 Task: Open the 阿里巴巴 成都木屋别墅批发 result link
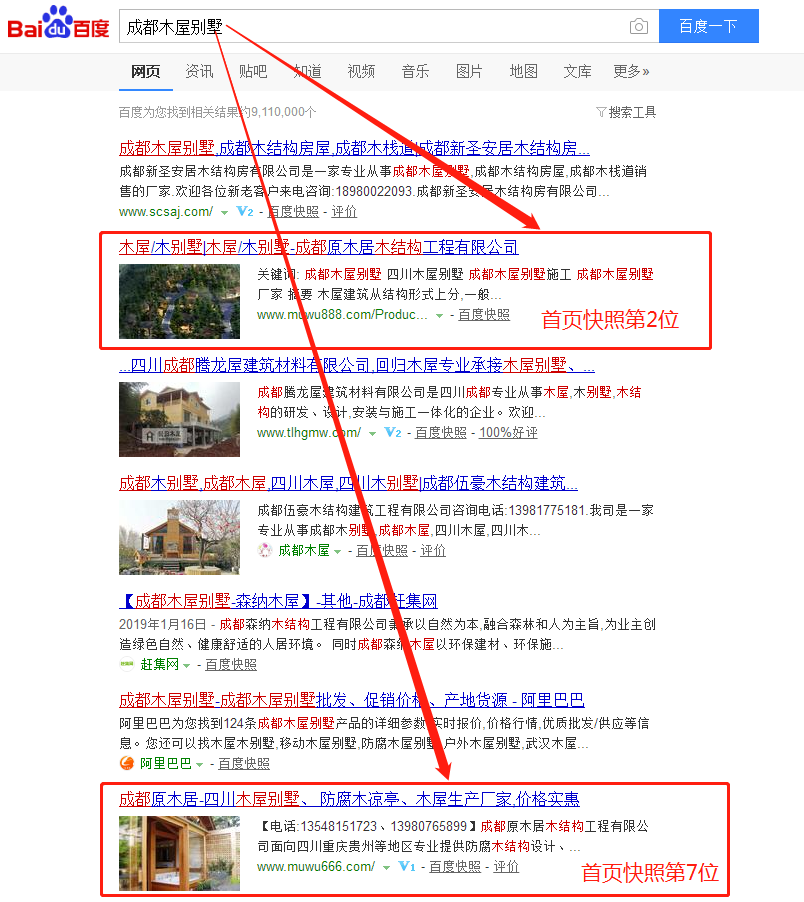coord(351,700)
